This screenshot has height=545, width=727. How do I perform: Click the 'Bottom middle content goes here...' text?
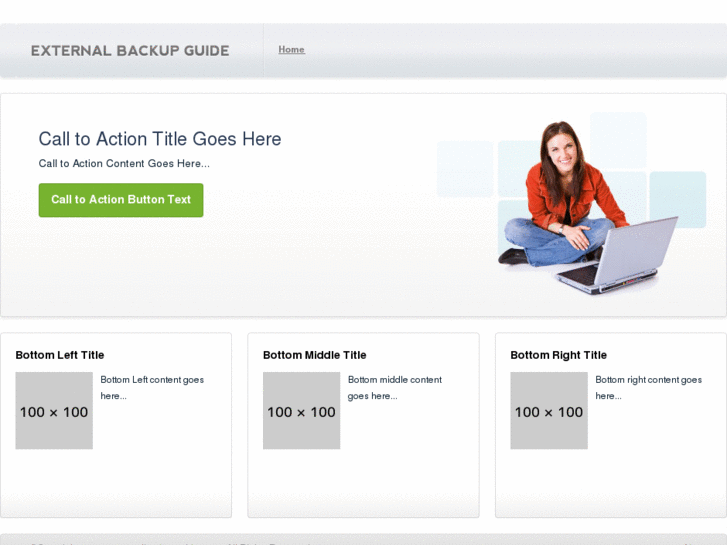(395, 388)
